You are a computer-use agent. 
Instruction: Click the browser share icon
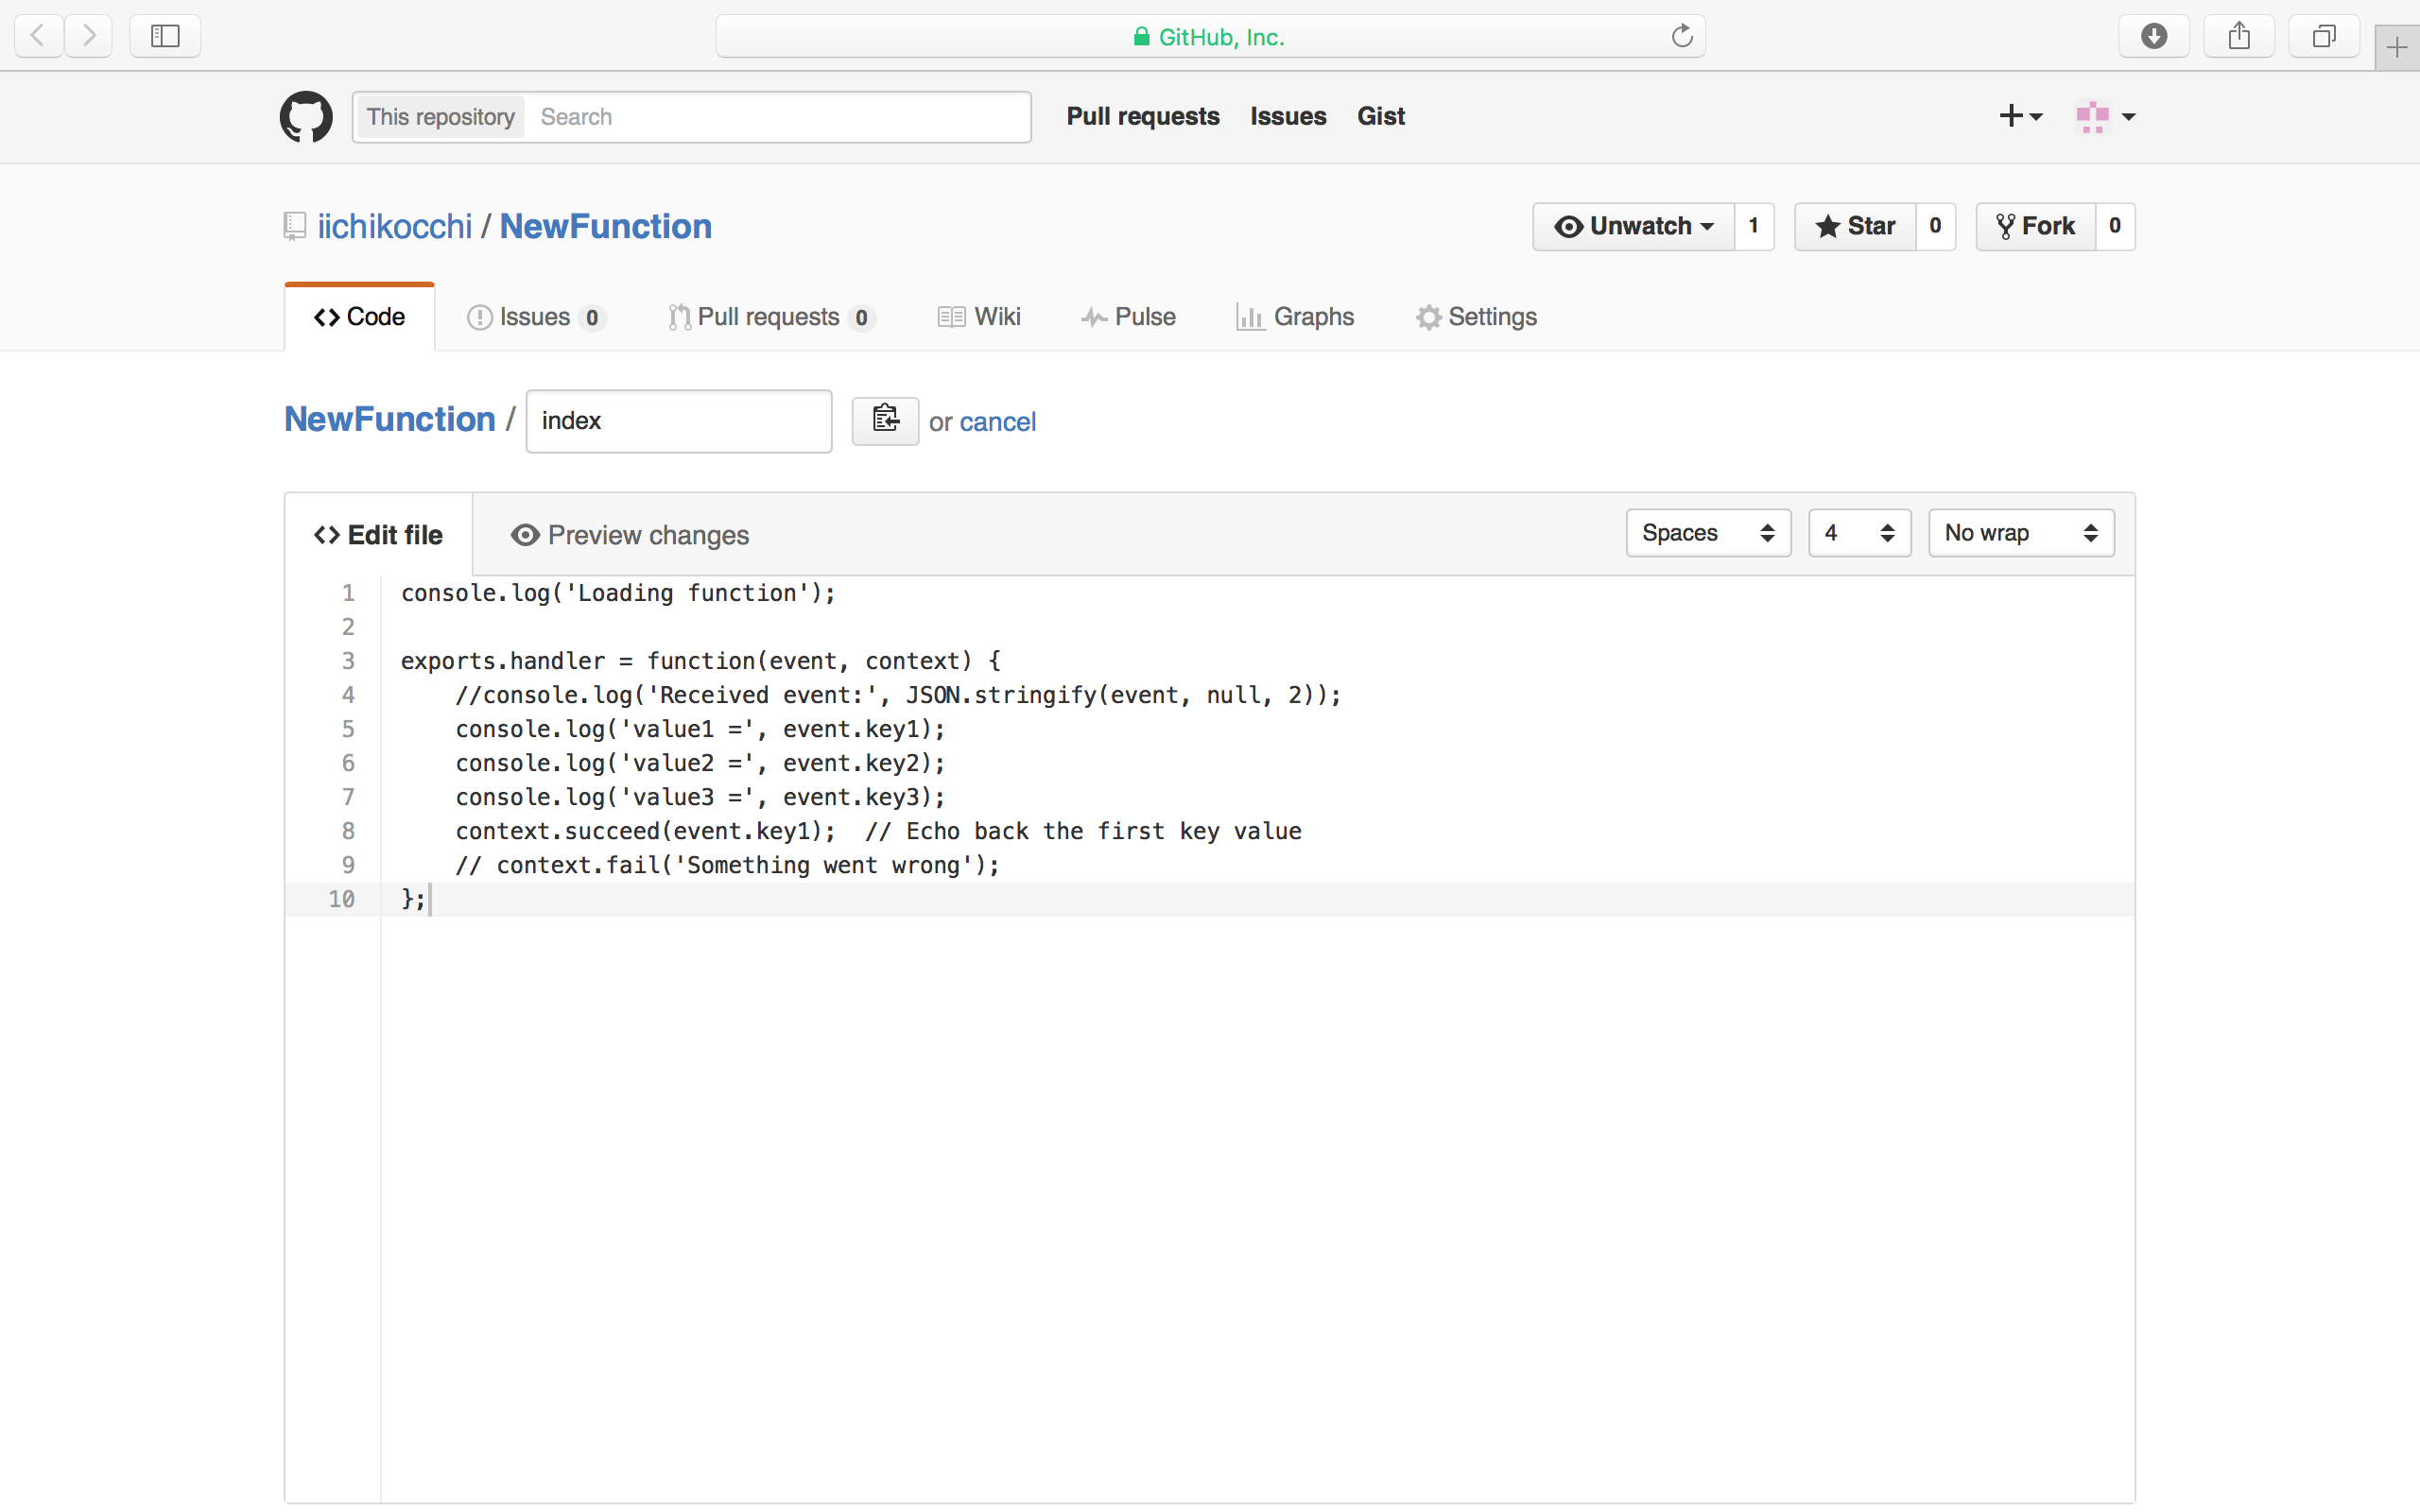pos(2238,36)
